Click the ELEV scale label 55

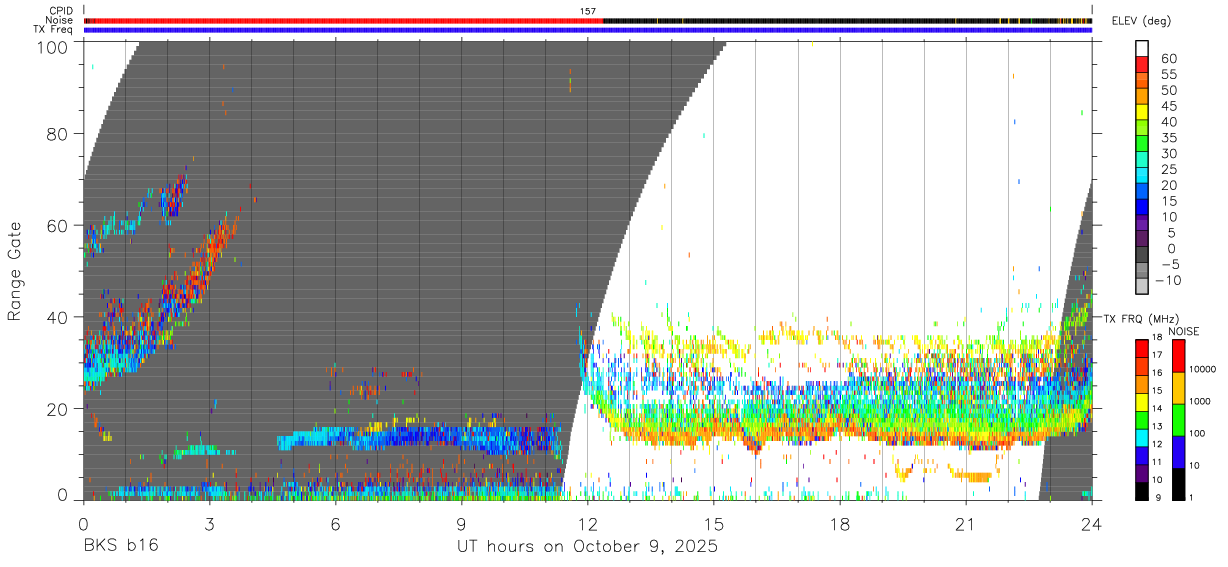tap(1170, 75)
